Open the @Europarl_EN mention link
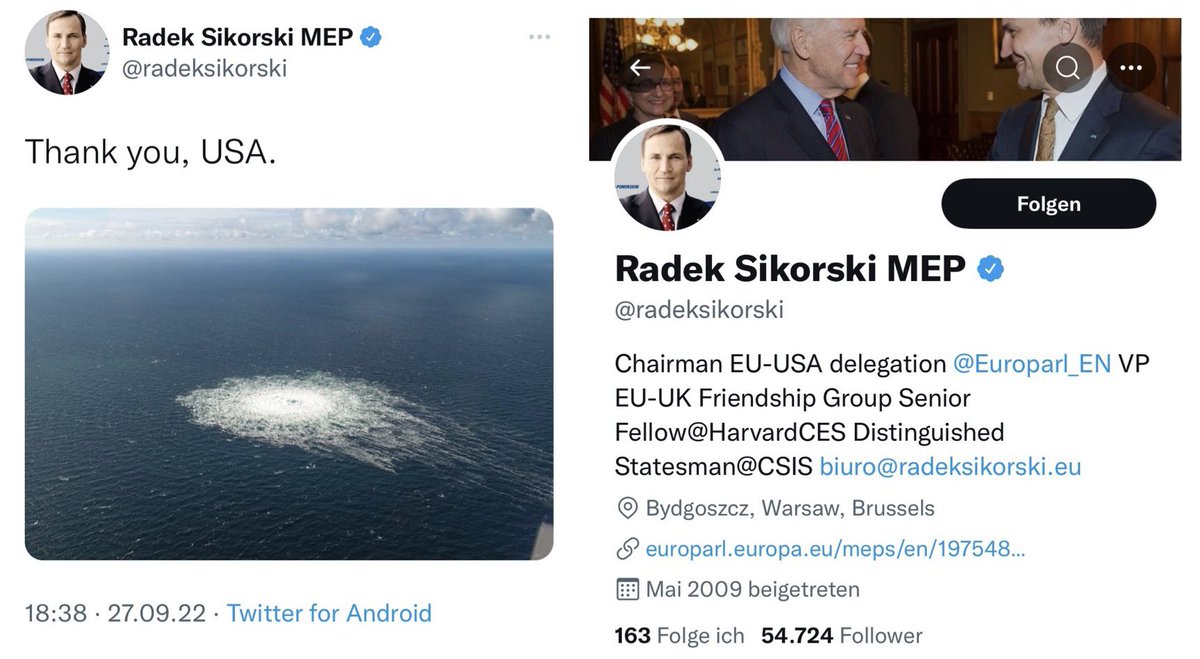The image size is (1200, 659). (x=1032, y=363)
